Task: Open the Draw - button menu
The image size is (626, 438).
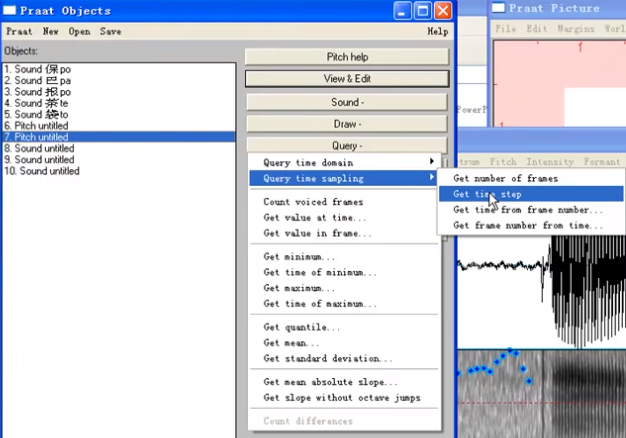Action: pyautogui.click(x=347, y=124)
